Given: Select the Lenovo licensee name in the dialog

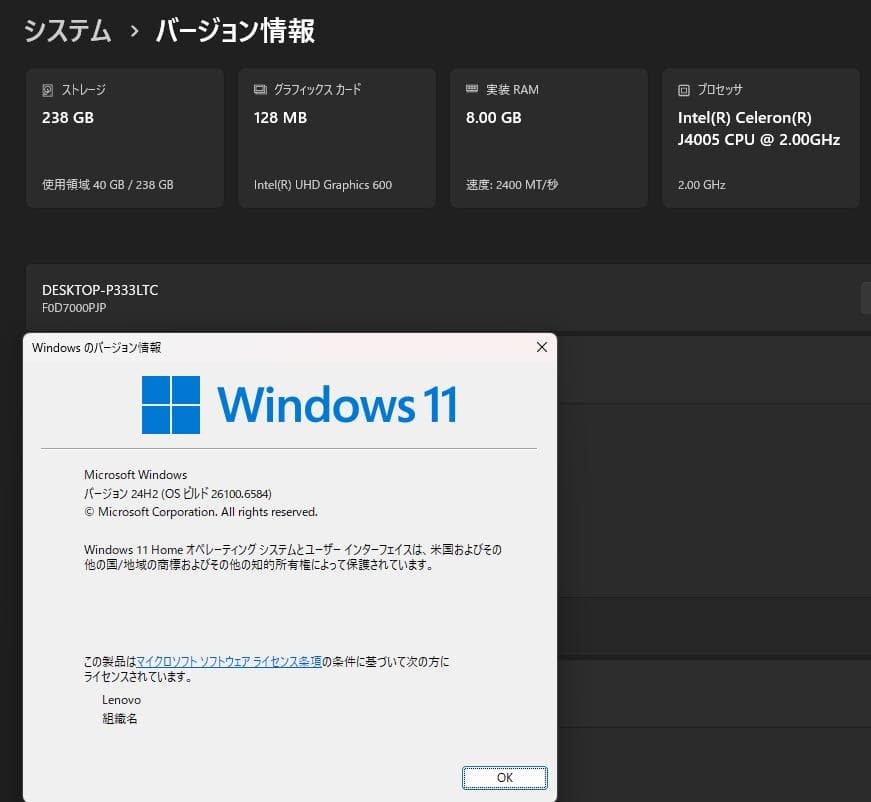Looking at the screenshot, I should click(120, 699).
